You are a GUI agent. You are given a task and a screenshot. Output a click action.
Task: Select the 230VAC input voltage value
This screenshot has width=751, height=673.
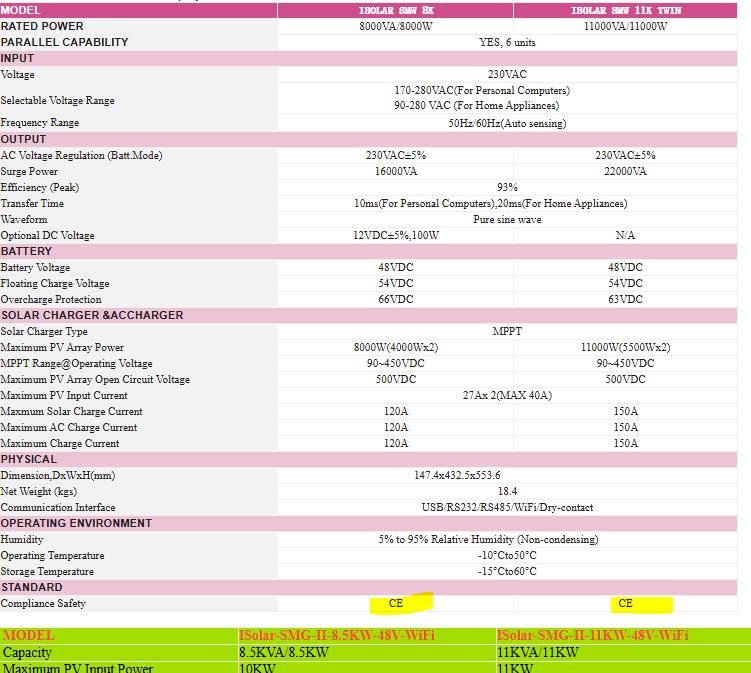[507, 74]
